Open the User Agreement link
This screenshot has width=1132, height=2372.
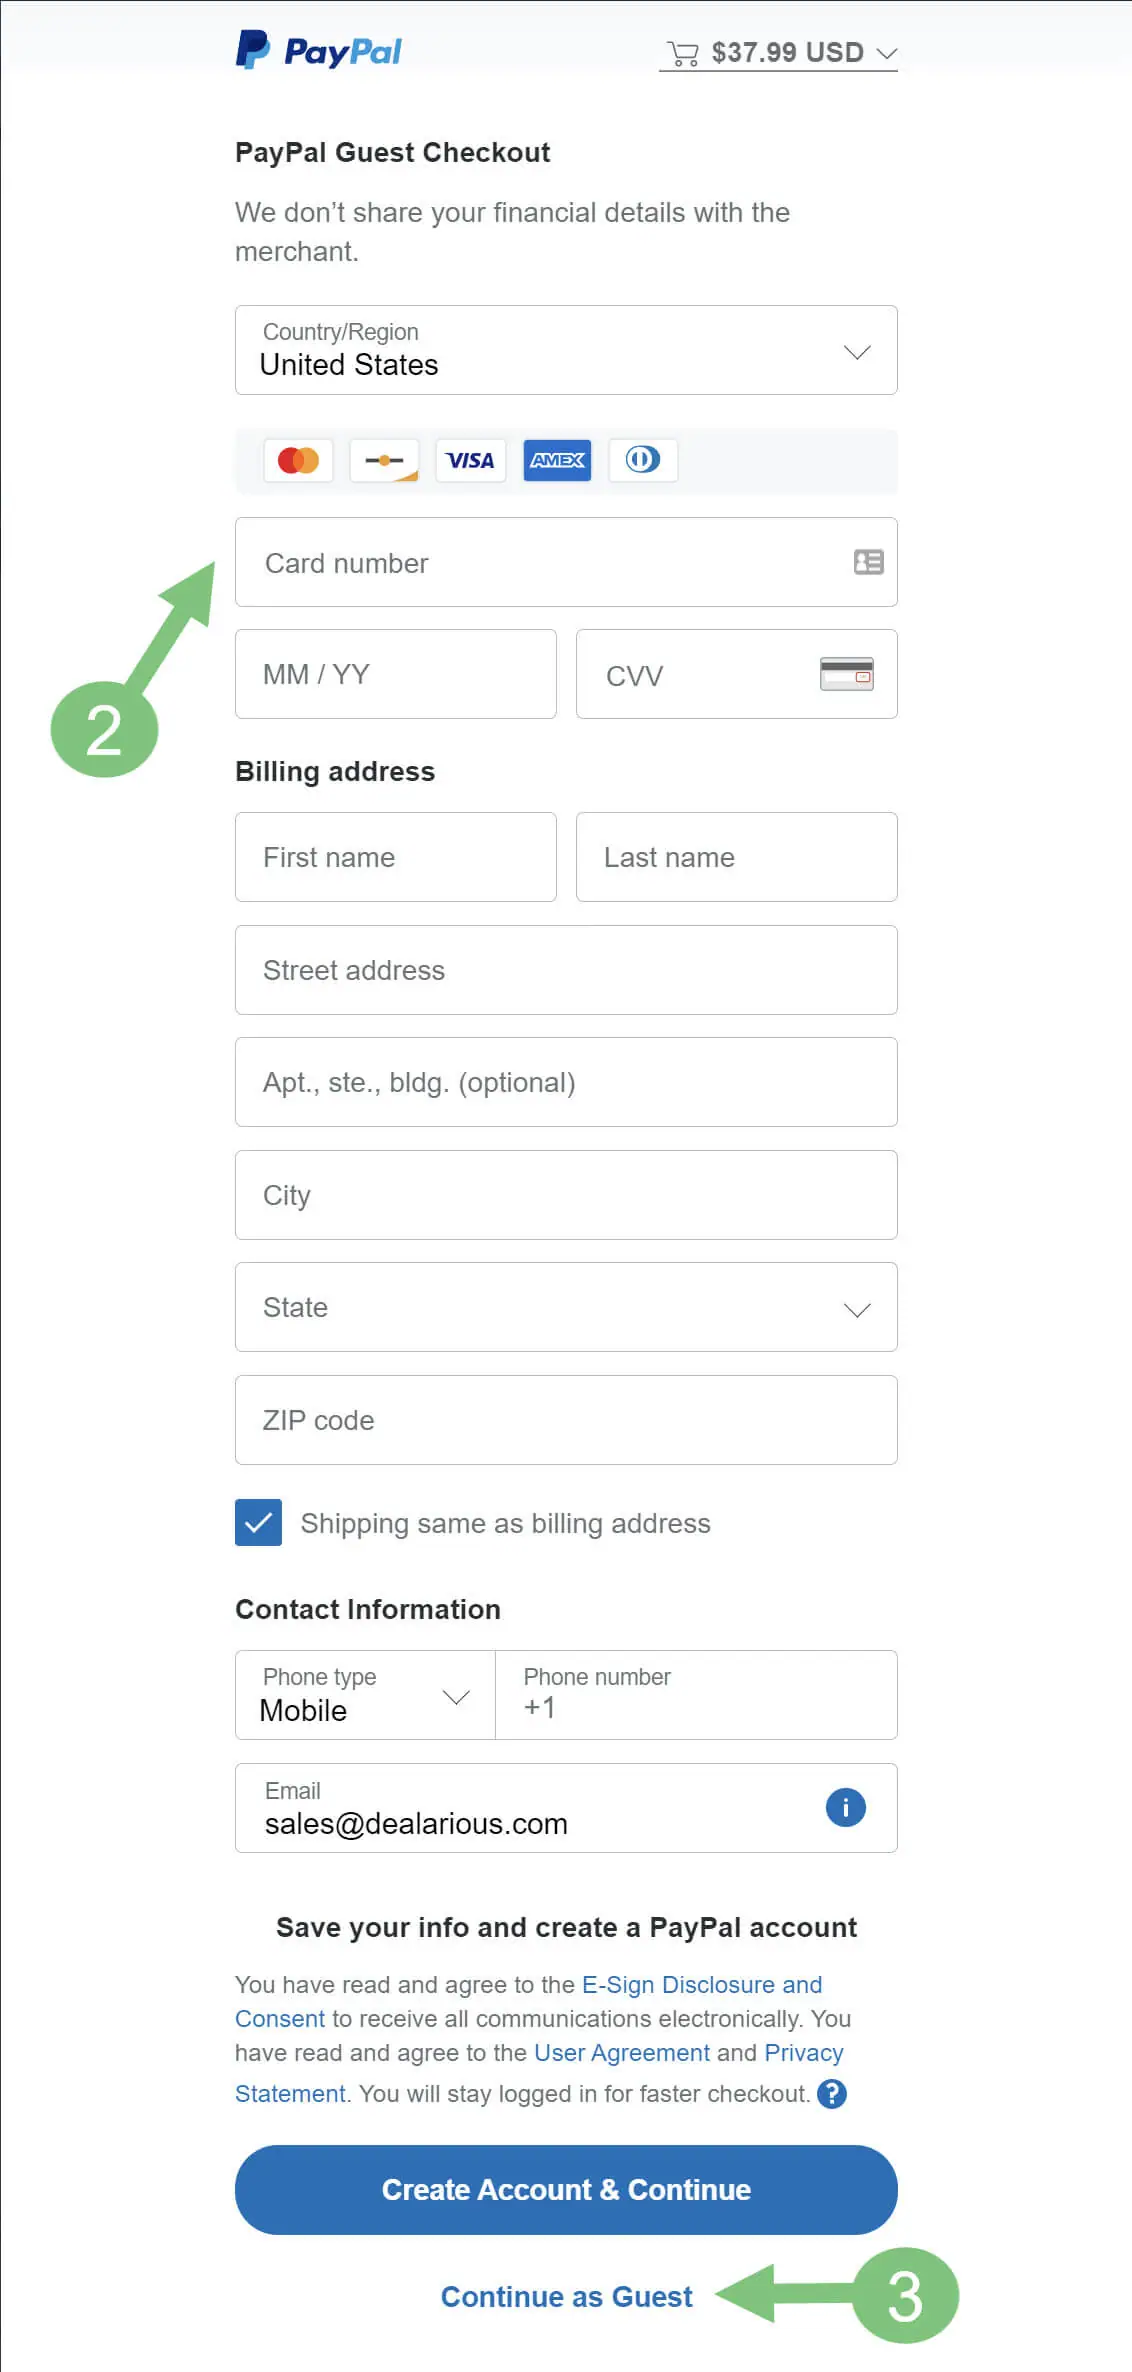(622, 2053)
